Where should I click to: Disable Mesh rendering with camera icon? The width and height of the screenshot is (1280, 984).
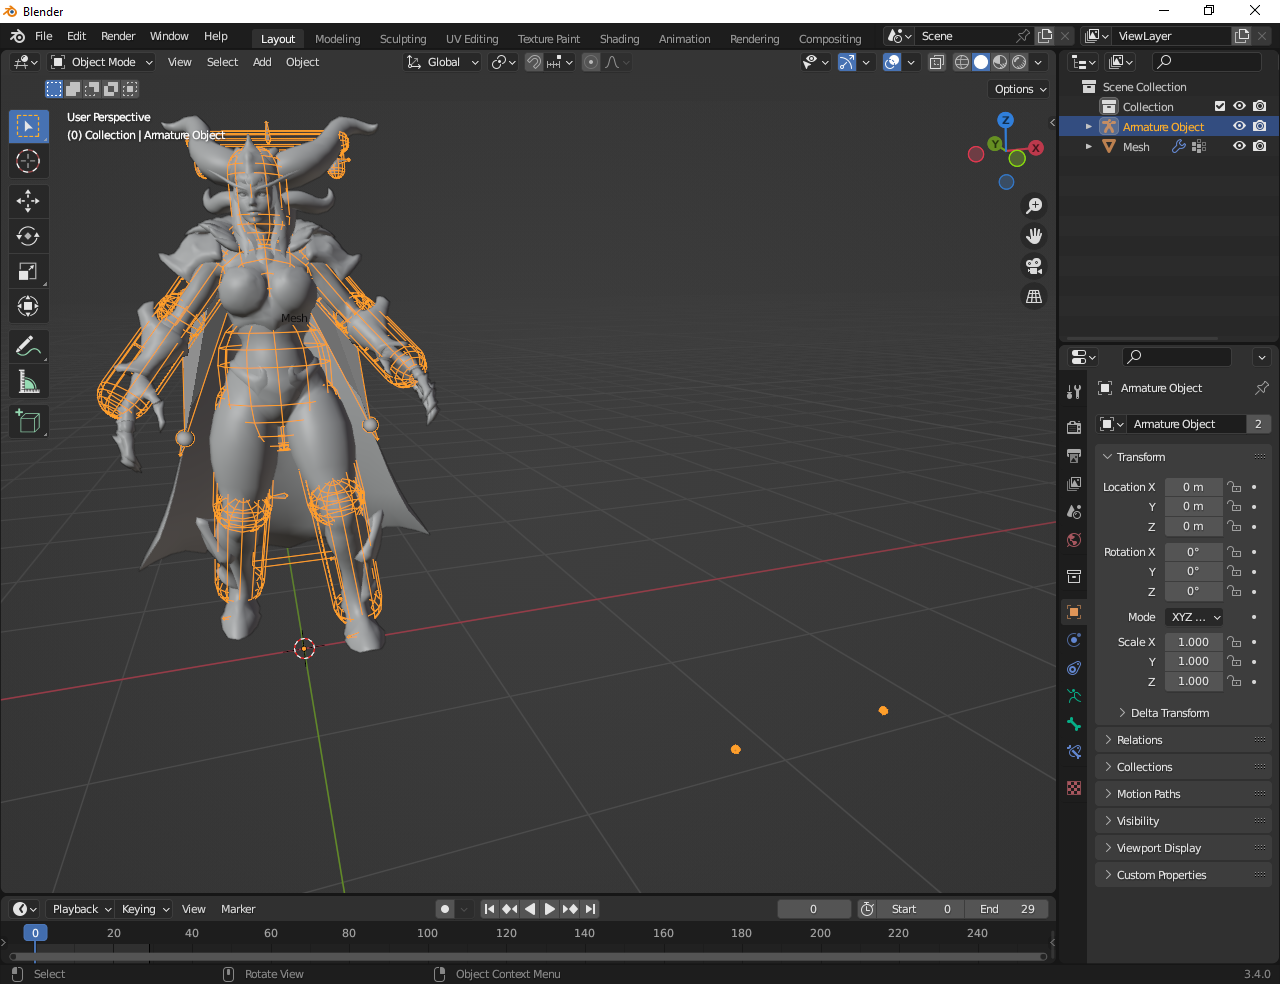coord(1260,147)
